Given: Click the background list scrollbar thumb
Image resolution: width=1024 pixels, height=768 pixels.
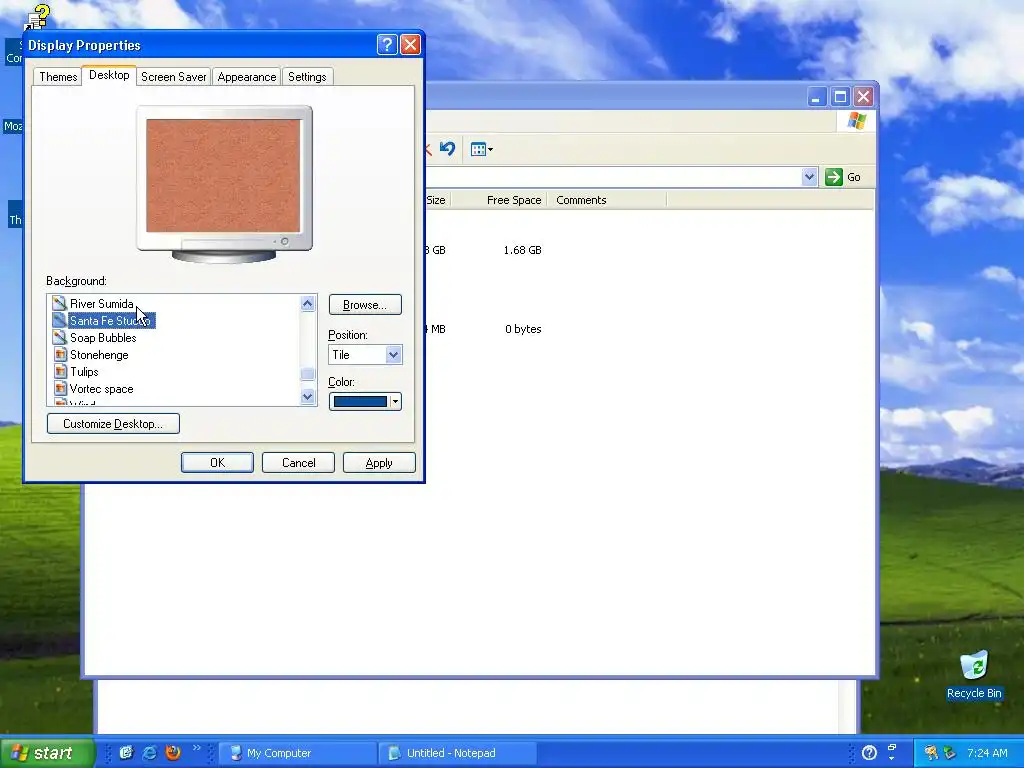Looking at the screenshot, I should tap(308, 374).
